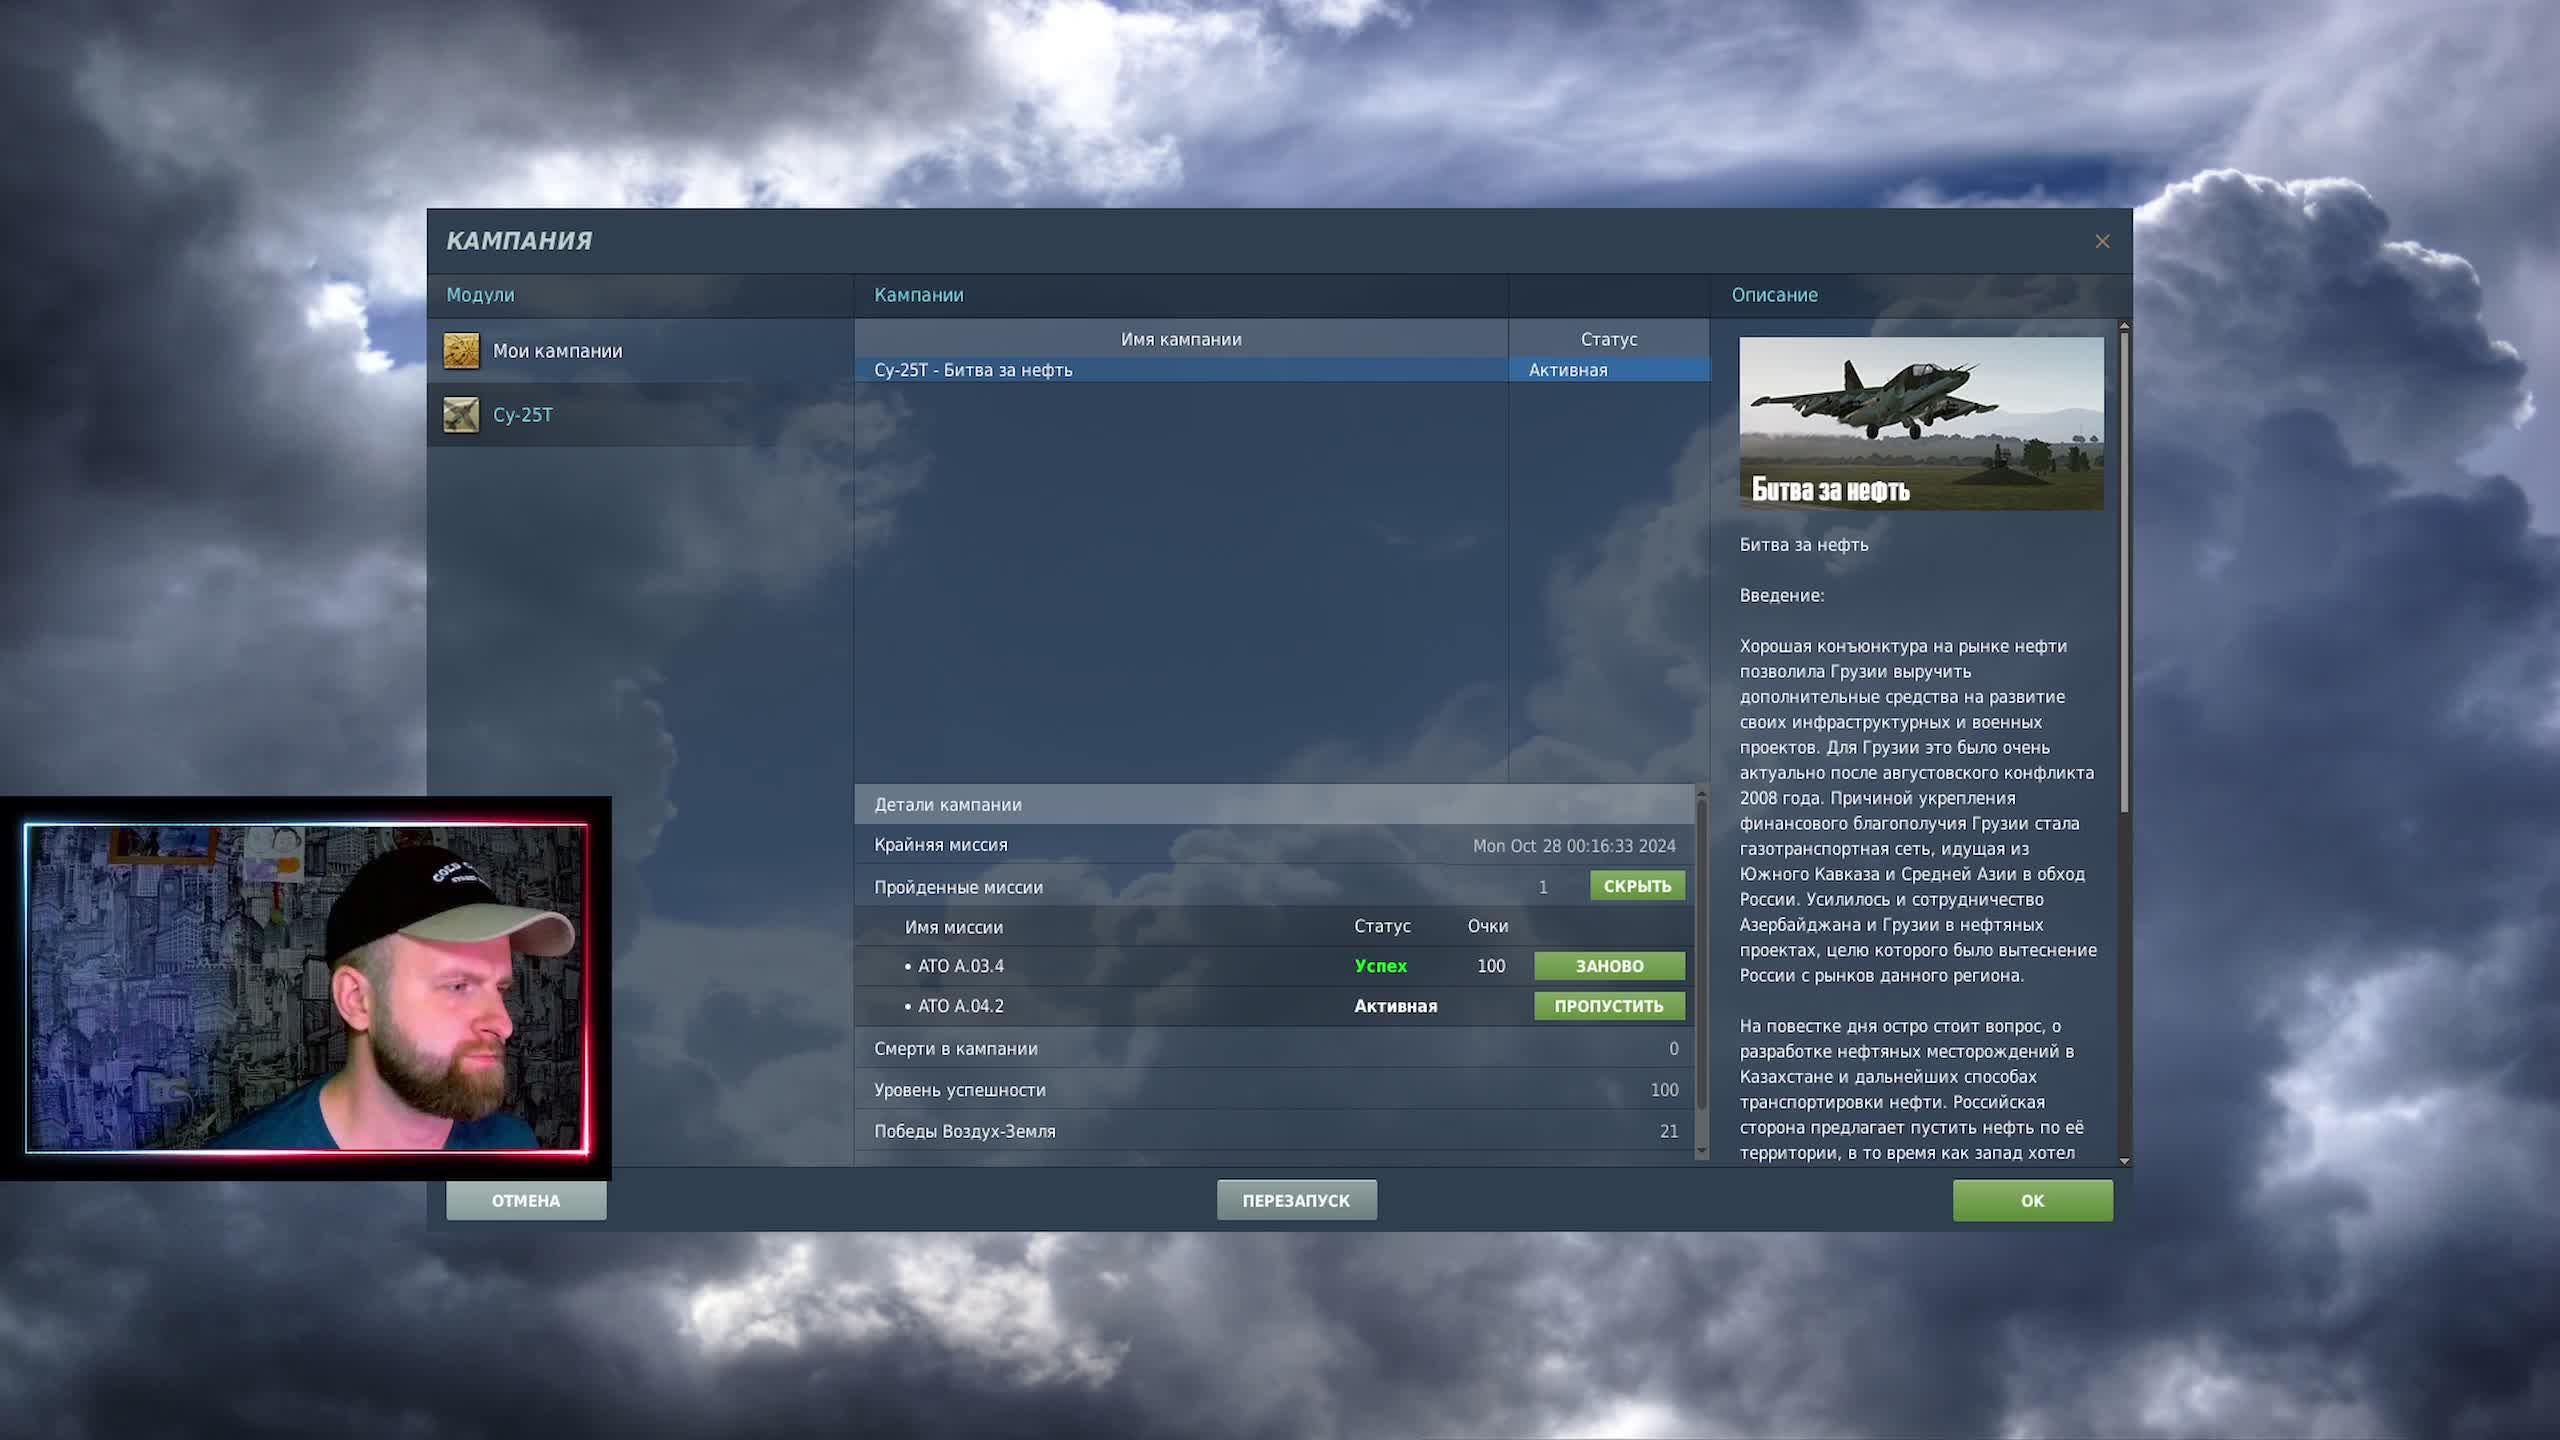Click the Детали кампании section header
The width and height of the screenshot is (2560, 1440).
tap(948, 804)
